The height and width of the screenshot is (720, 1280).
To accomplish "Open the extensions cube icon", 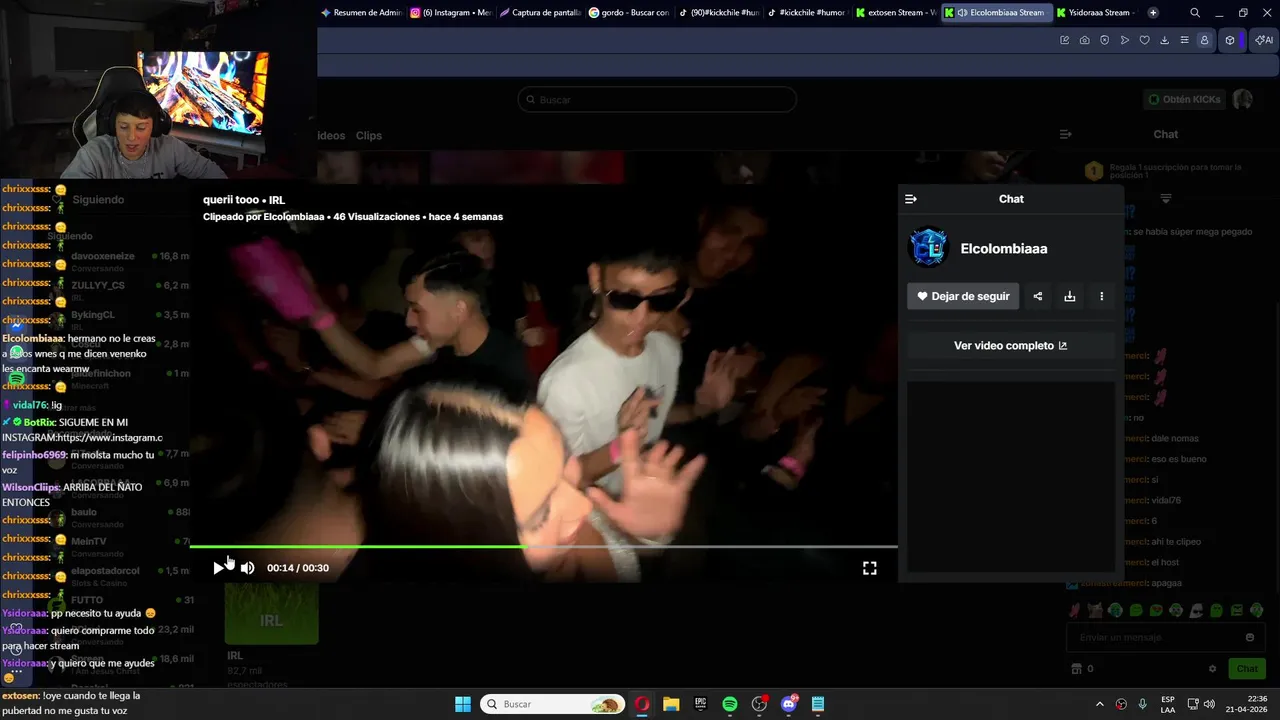I will click(1230, 40).
